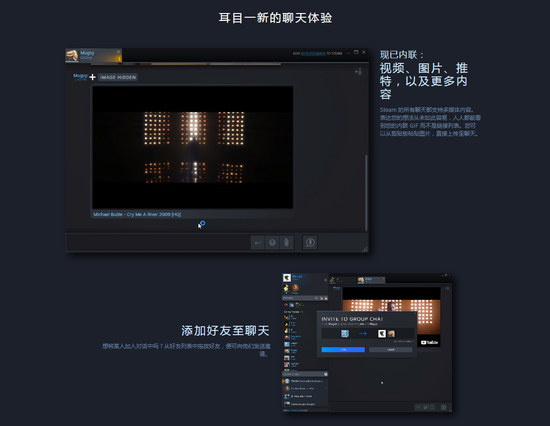Click the paperclip attachment icon in top window

tap(286, 242)
